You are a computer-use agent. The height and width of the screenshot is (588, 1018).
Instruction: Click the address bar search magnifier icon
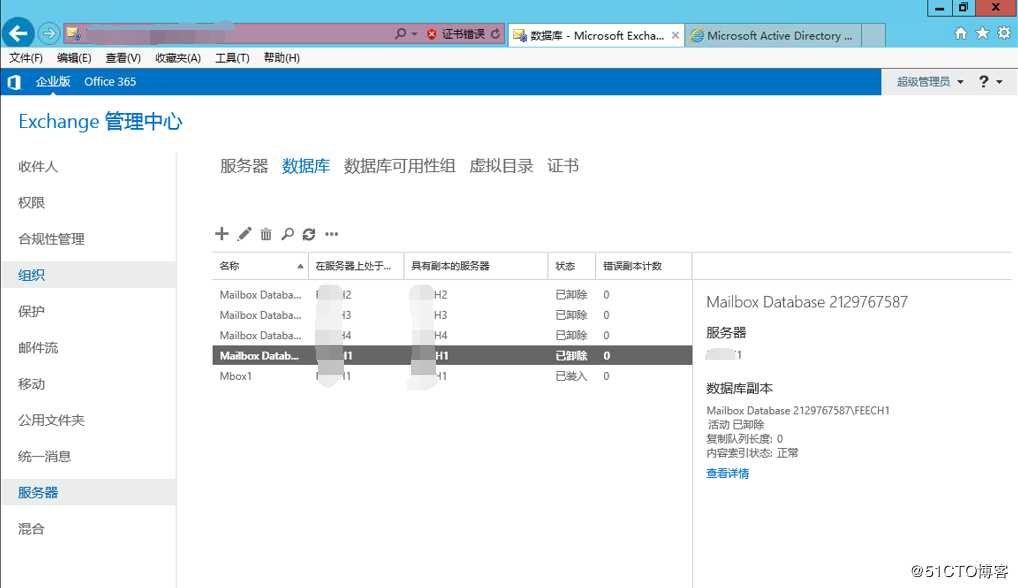click(401, 34)
